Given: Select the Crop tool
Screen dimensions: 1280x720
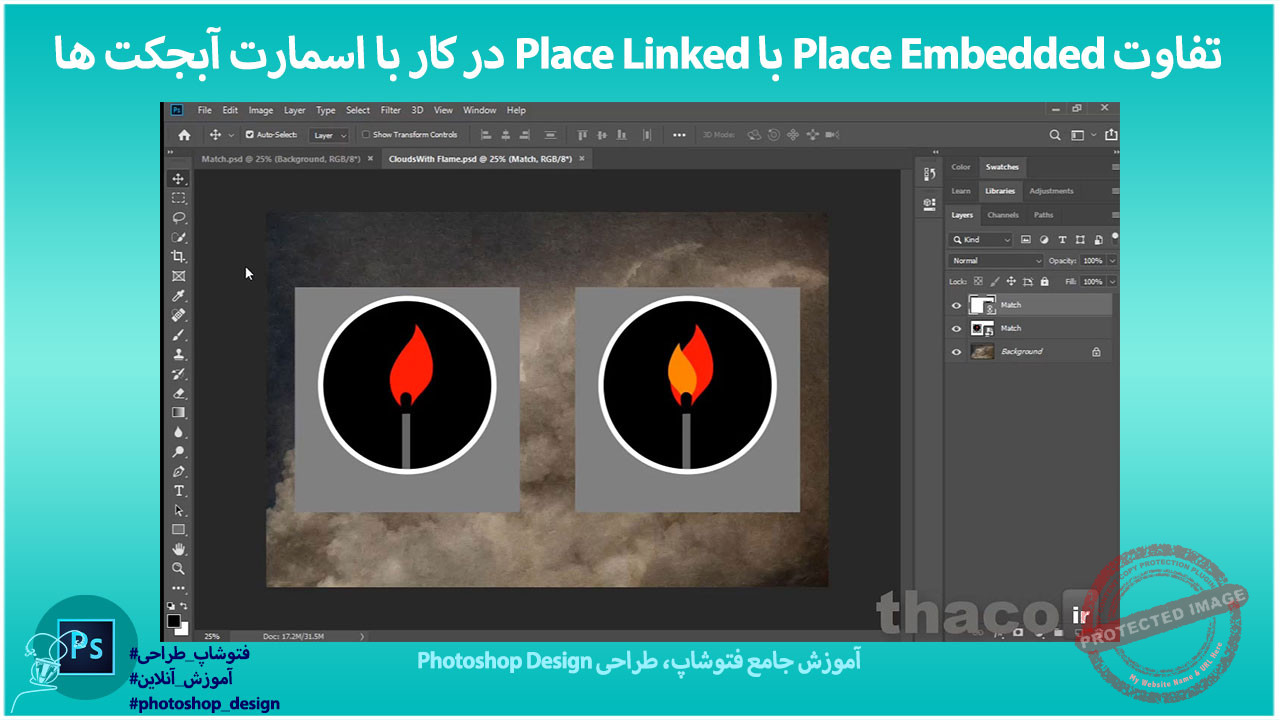Looking at the screenshot, I should pyautogui.click(x=180, y=256).
